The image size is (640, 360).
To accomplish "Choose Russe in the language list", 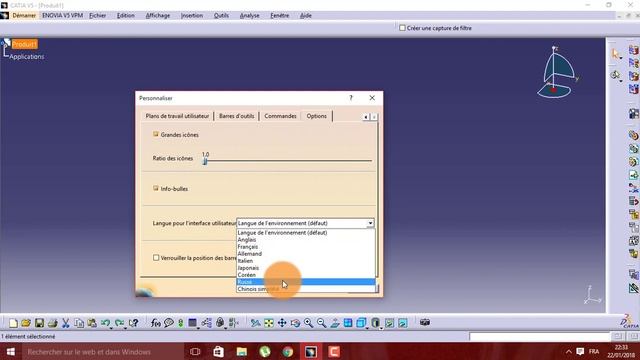I will 305,282.
